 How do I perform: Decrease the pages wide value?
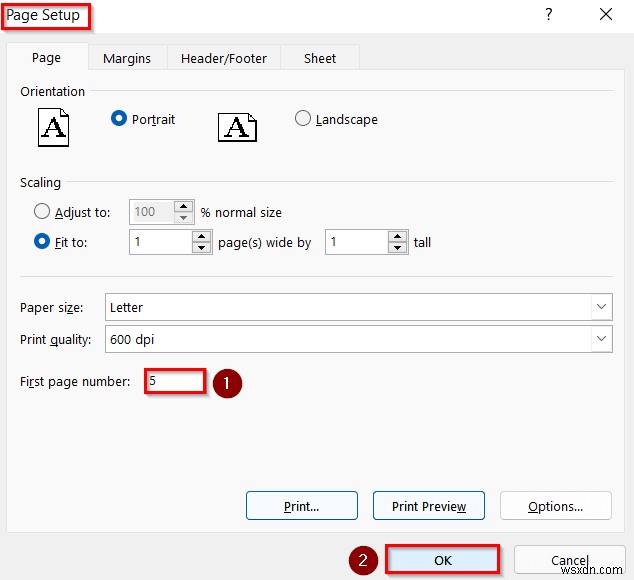click(201, 248)
